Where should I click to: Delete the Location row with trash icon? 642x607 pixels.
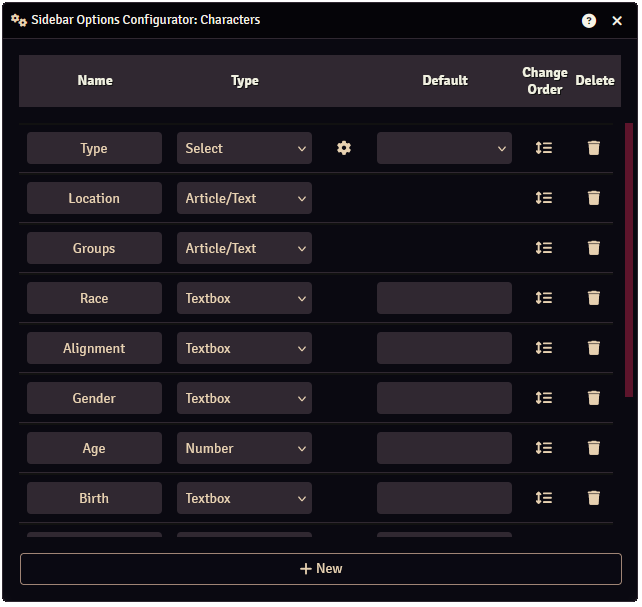tap(593, 198)
